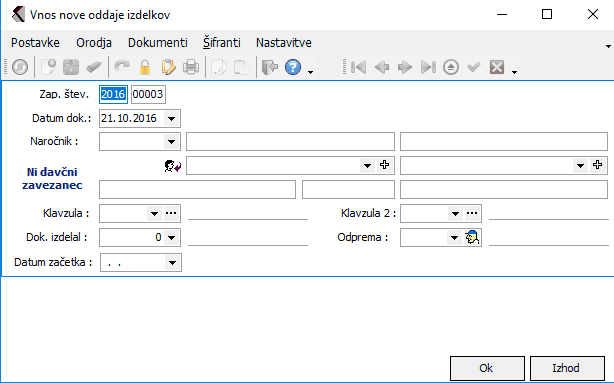The width and height of the screenshot is (614, 383).
Task: Click the right field in address row
Action: pos(504,190)
